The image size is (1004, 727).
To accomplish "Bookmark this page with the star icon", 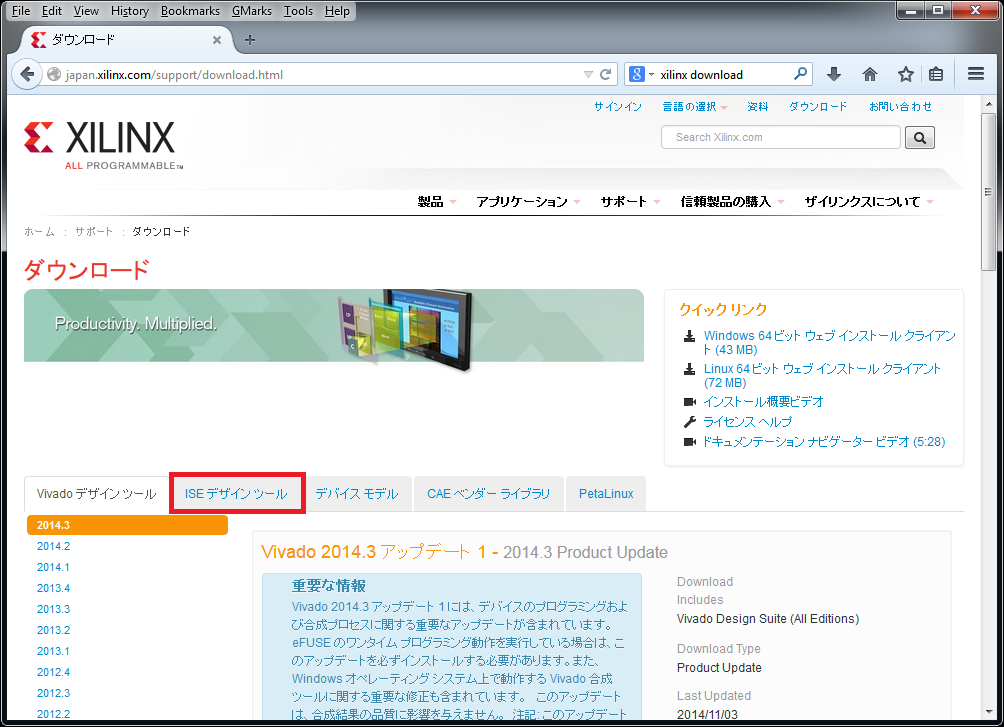I will pos(905,74).
